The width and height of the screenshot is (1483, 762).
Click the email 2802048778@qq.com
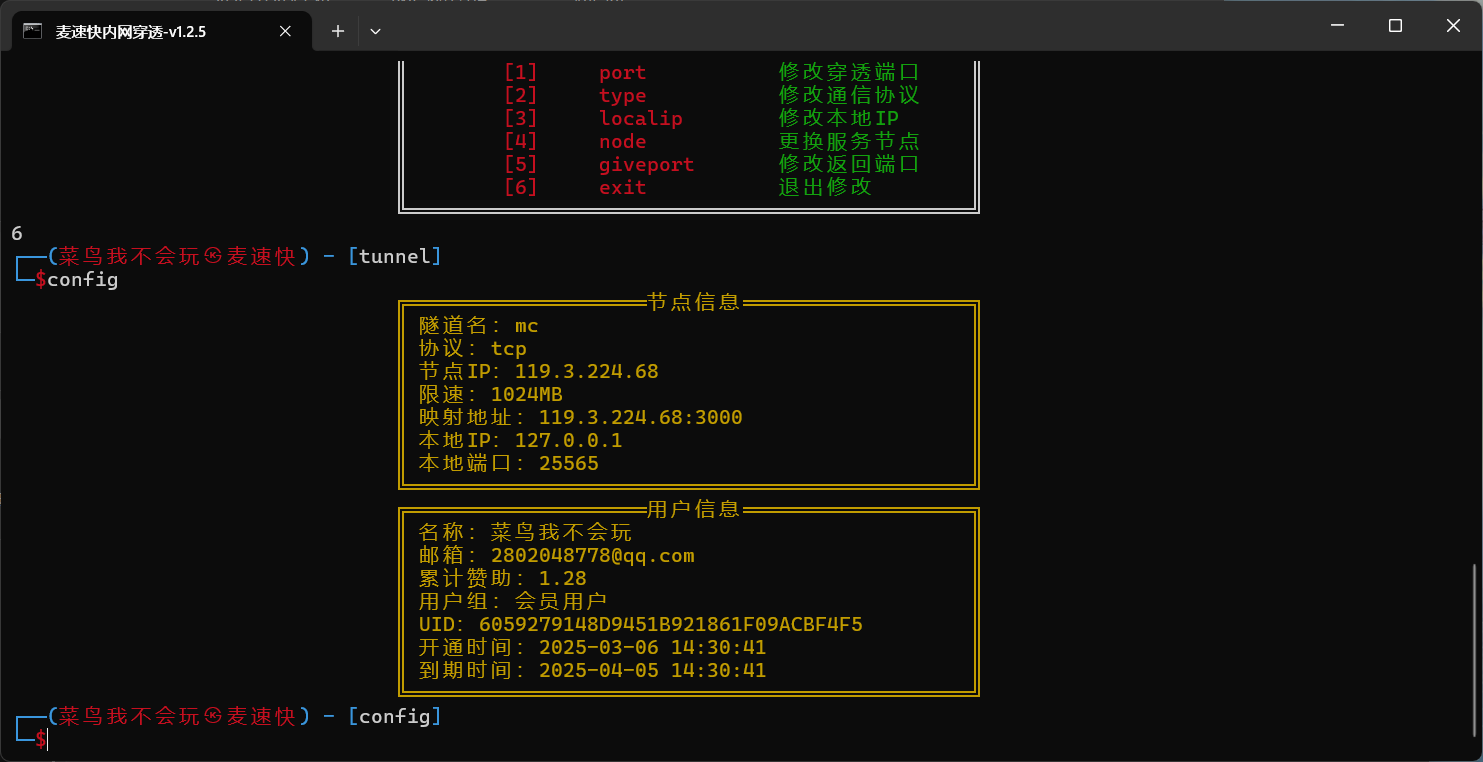pyautogui.click(x=592, y=556)
